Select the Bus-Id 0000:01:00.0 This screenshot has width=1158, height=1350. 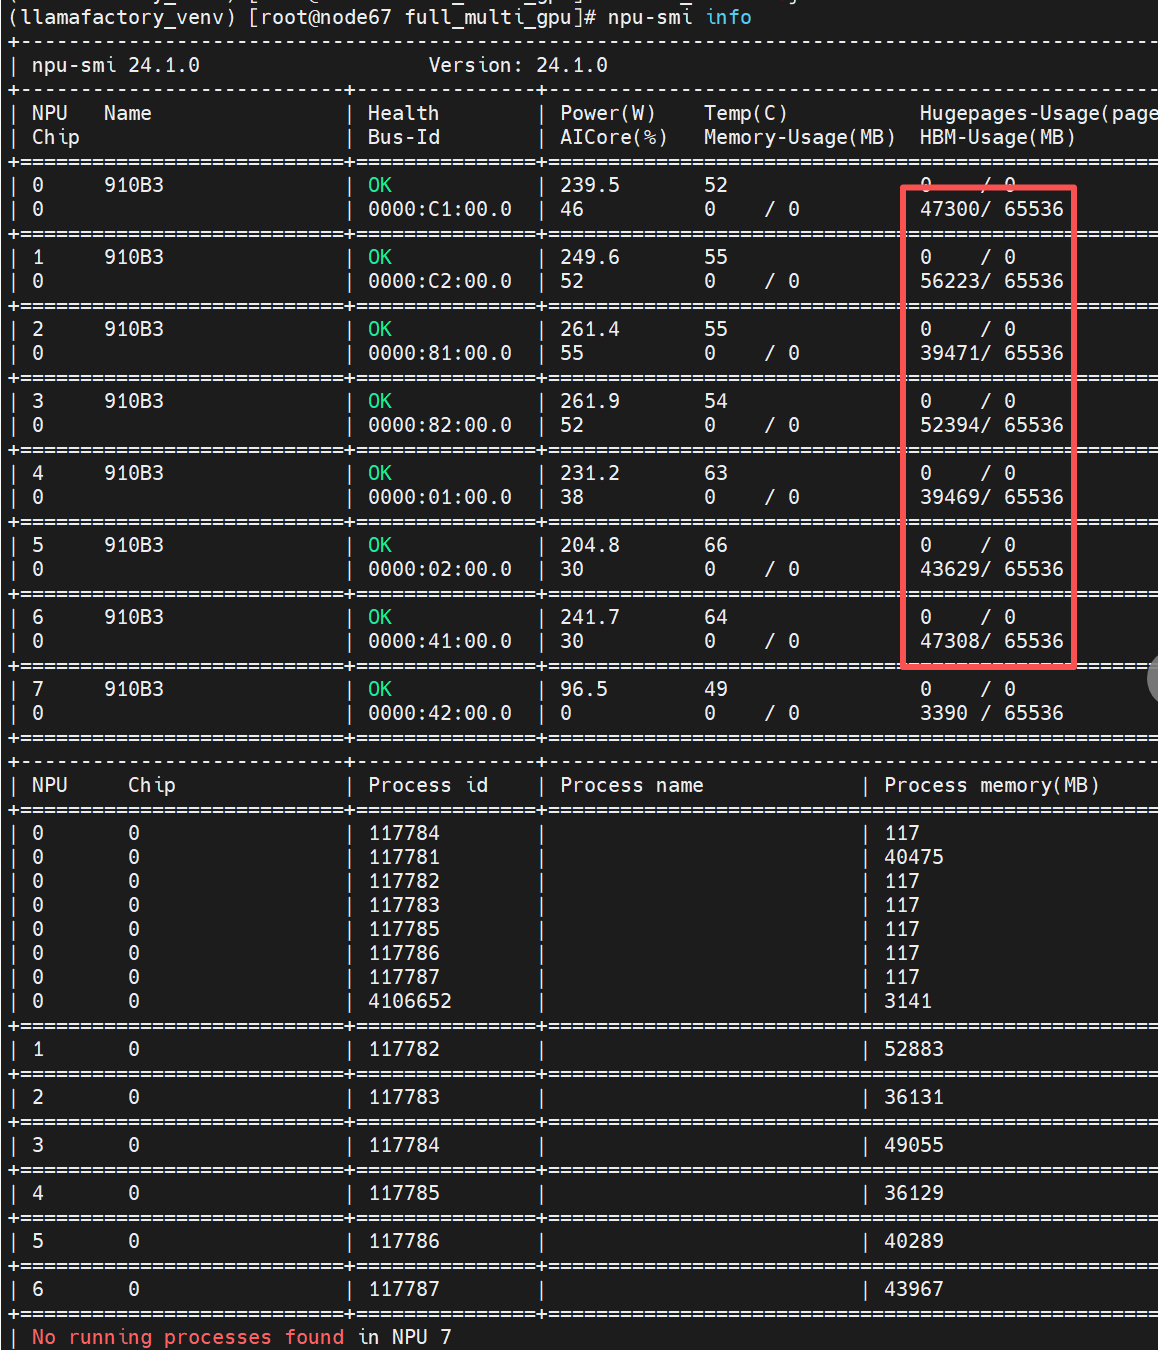click(440, 497)
